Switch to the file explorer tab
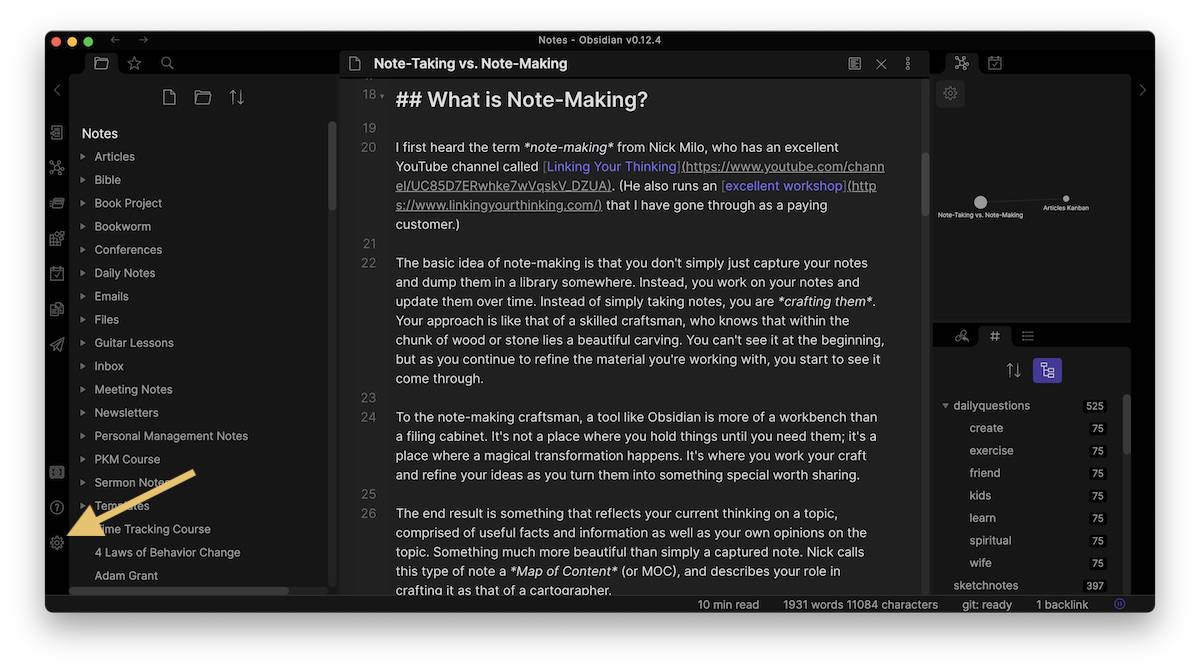This screenshot has width=1200, height=672. click(101, 63)
